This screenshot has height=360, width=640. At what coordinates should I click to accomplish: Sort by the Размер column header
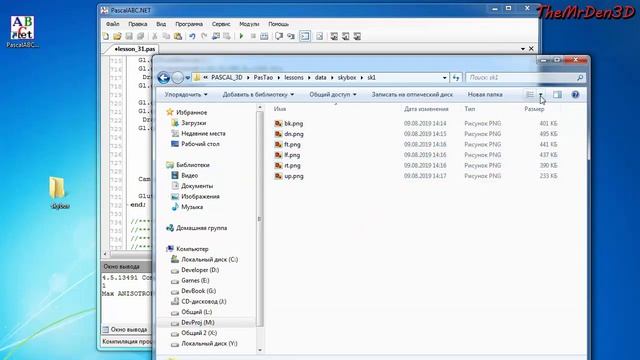coord(534,109)
